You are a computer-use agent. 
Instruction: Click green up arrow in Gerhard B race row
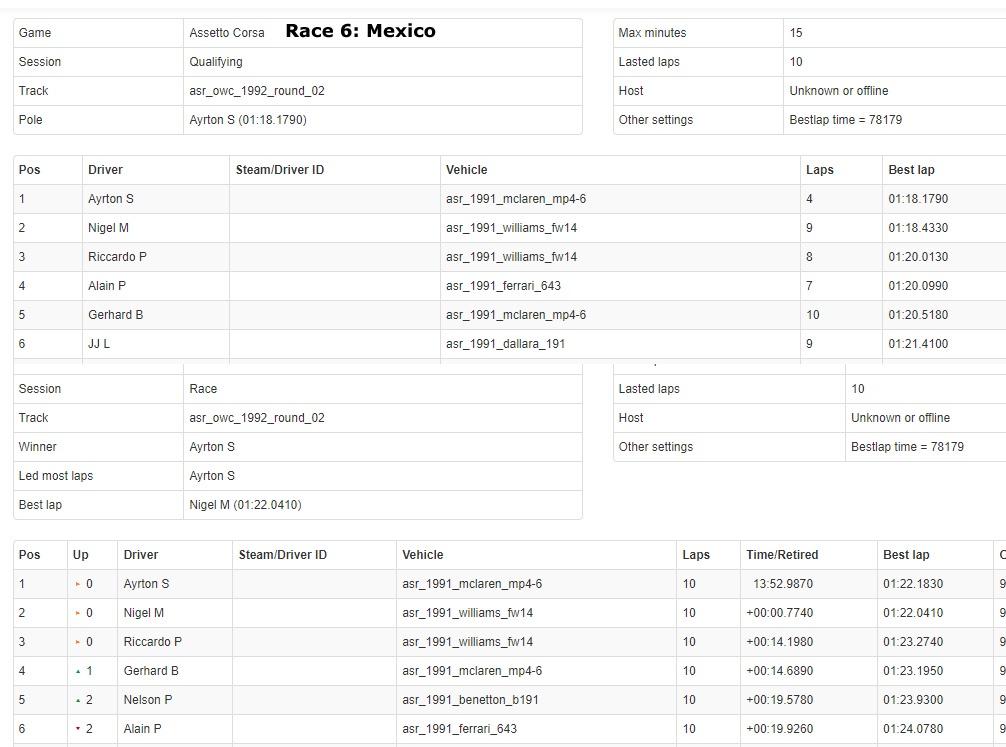pyautogui.click(x=78, y=671)
